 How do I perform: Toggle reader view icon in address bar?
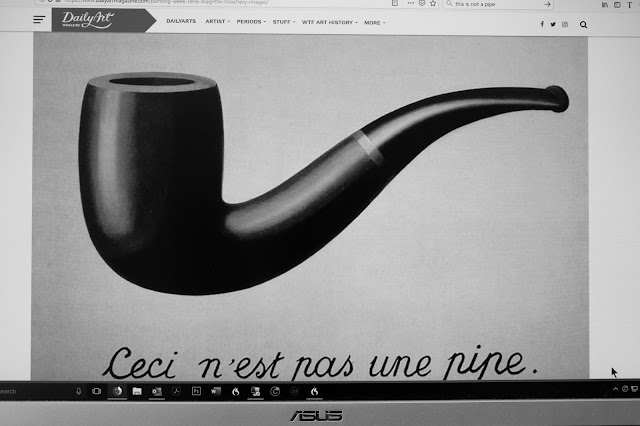[395, 3]
